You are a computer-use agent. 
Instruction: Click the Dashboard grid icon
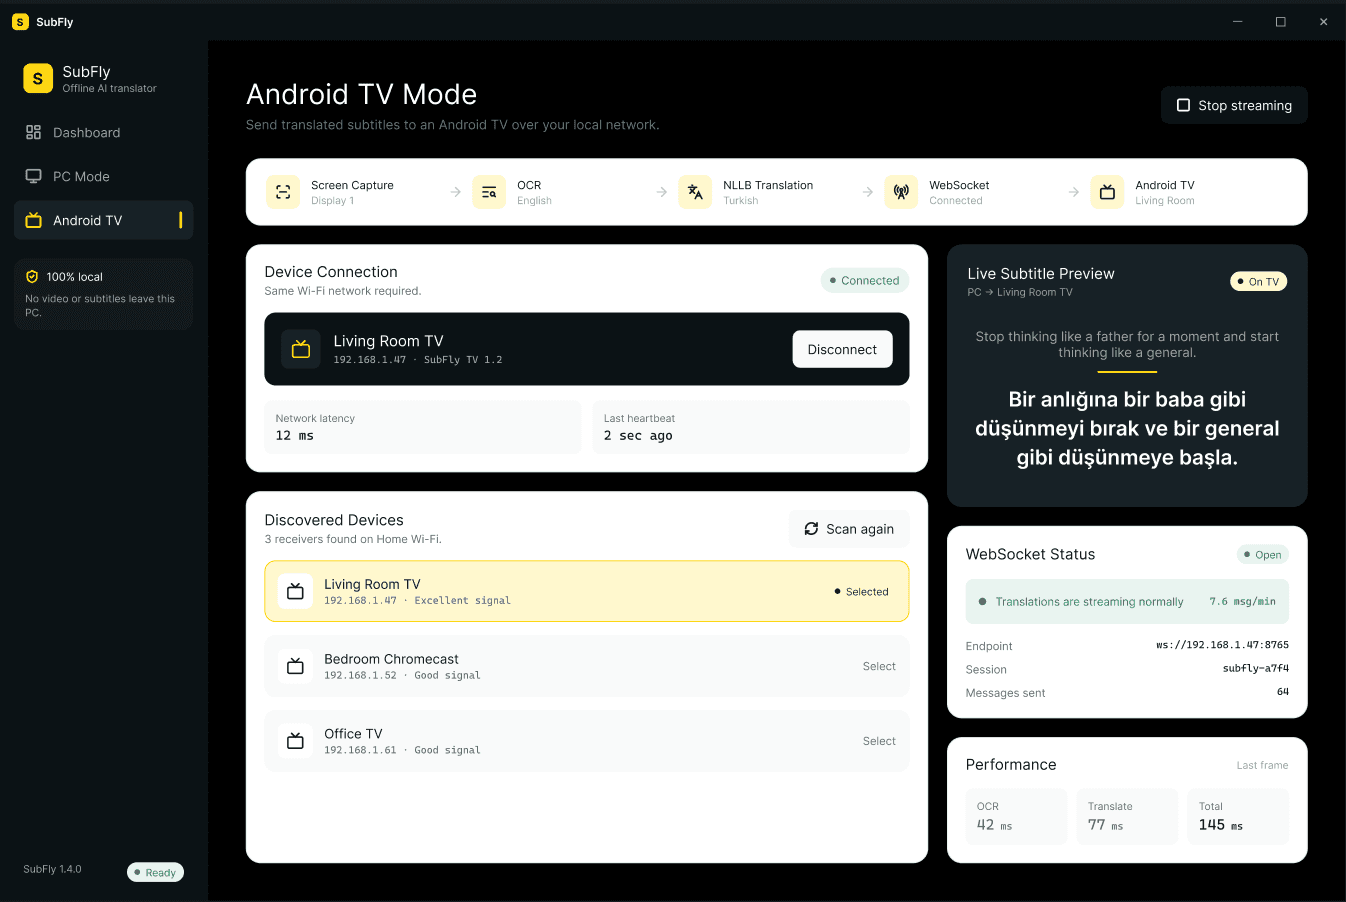33,132
